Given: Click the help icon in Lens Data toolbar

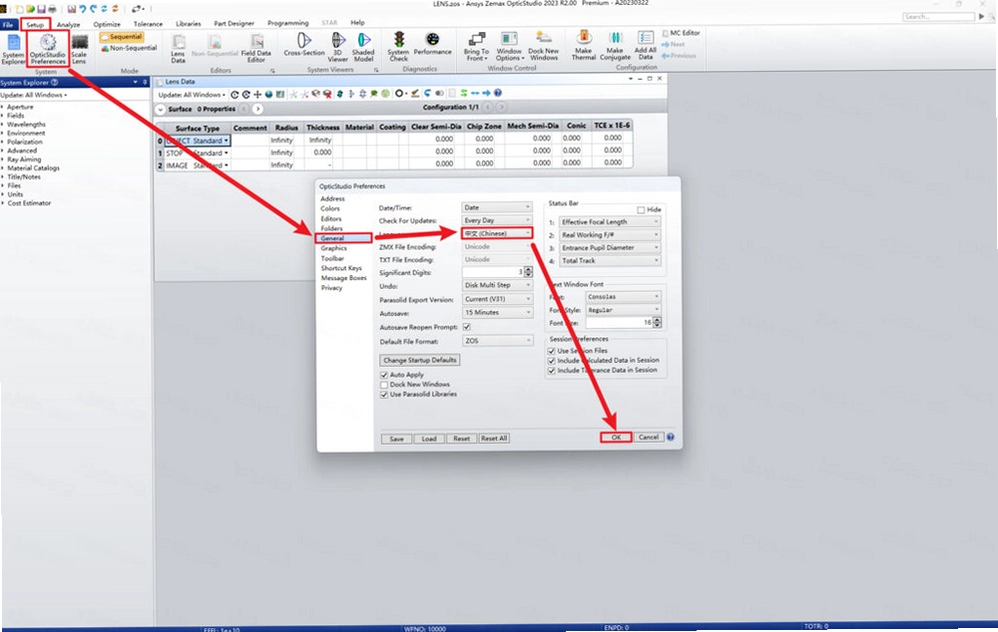Looking at the screenshot, I should coord(498,94).
